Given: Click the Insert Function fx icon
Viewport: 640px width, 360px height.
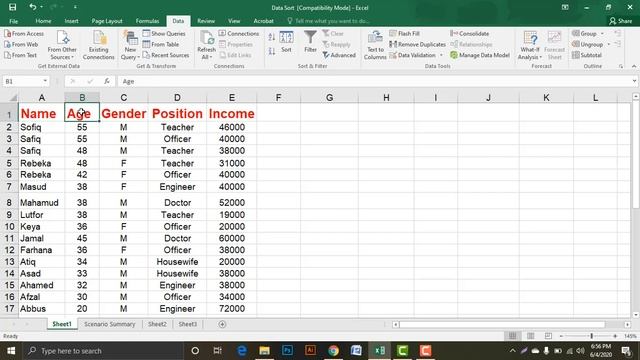Looking at the screenshot, I should pos(107,81).
